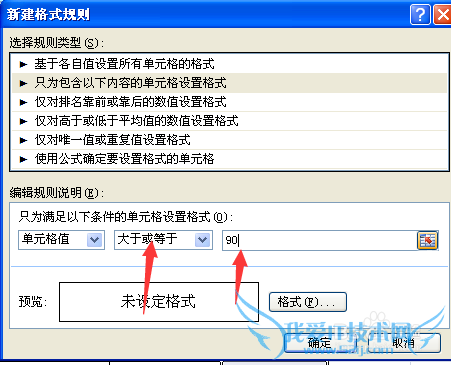Choose rule 仅对高于或低于平均值的数值设置格式

tap(229, 121)
